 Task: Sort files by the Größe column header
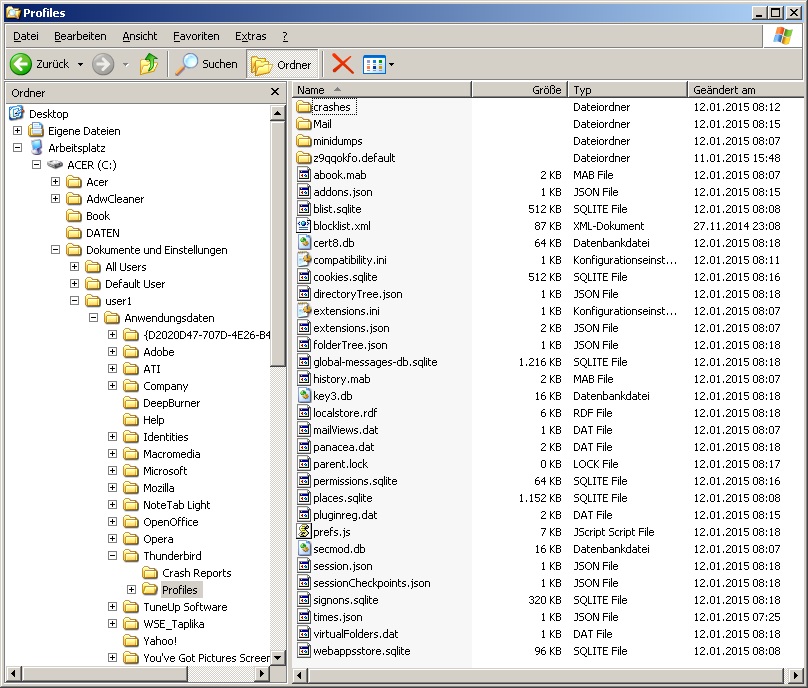pos(519,90)
